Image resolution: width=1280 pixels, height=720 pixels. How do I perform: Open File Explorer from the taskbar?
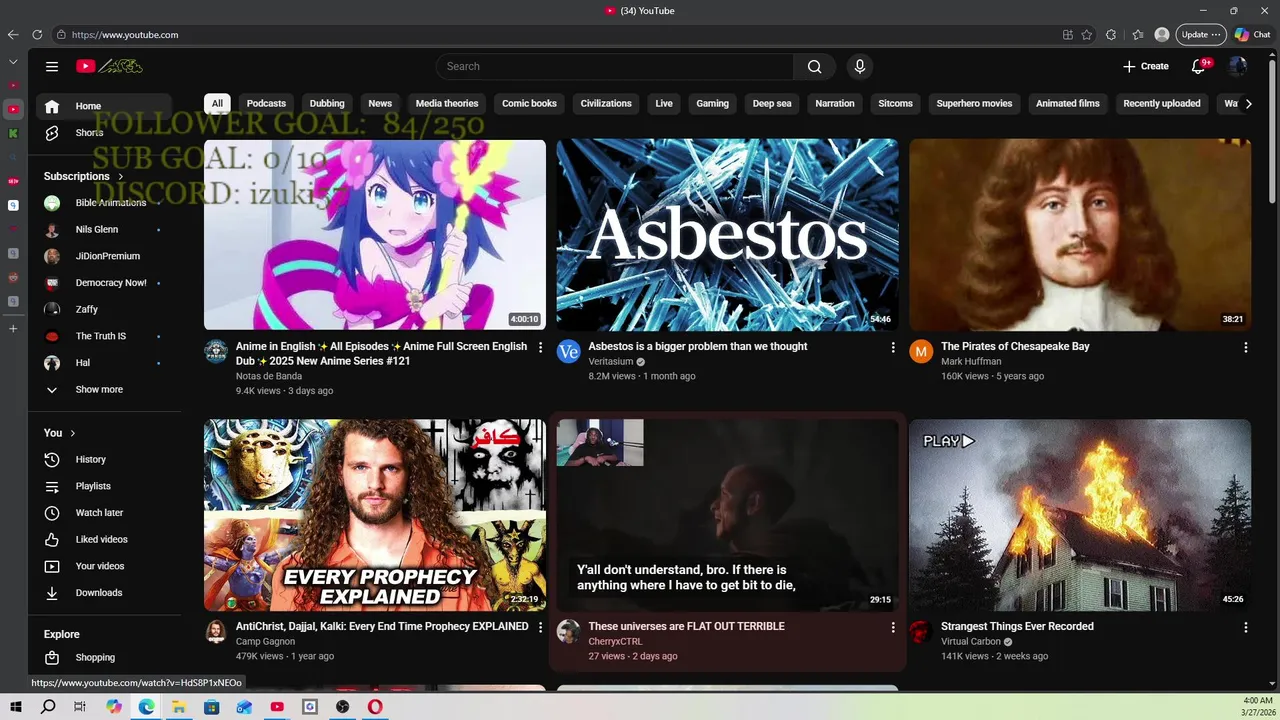(x=179, y=707)
